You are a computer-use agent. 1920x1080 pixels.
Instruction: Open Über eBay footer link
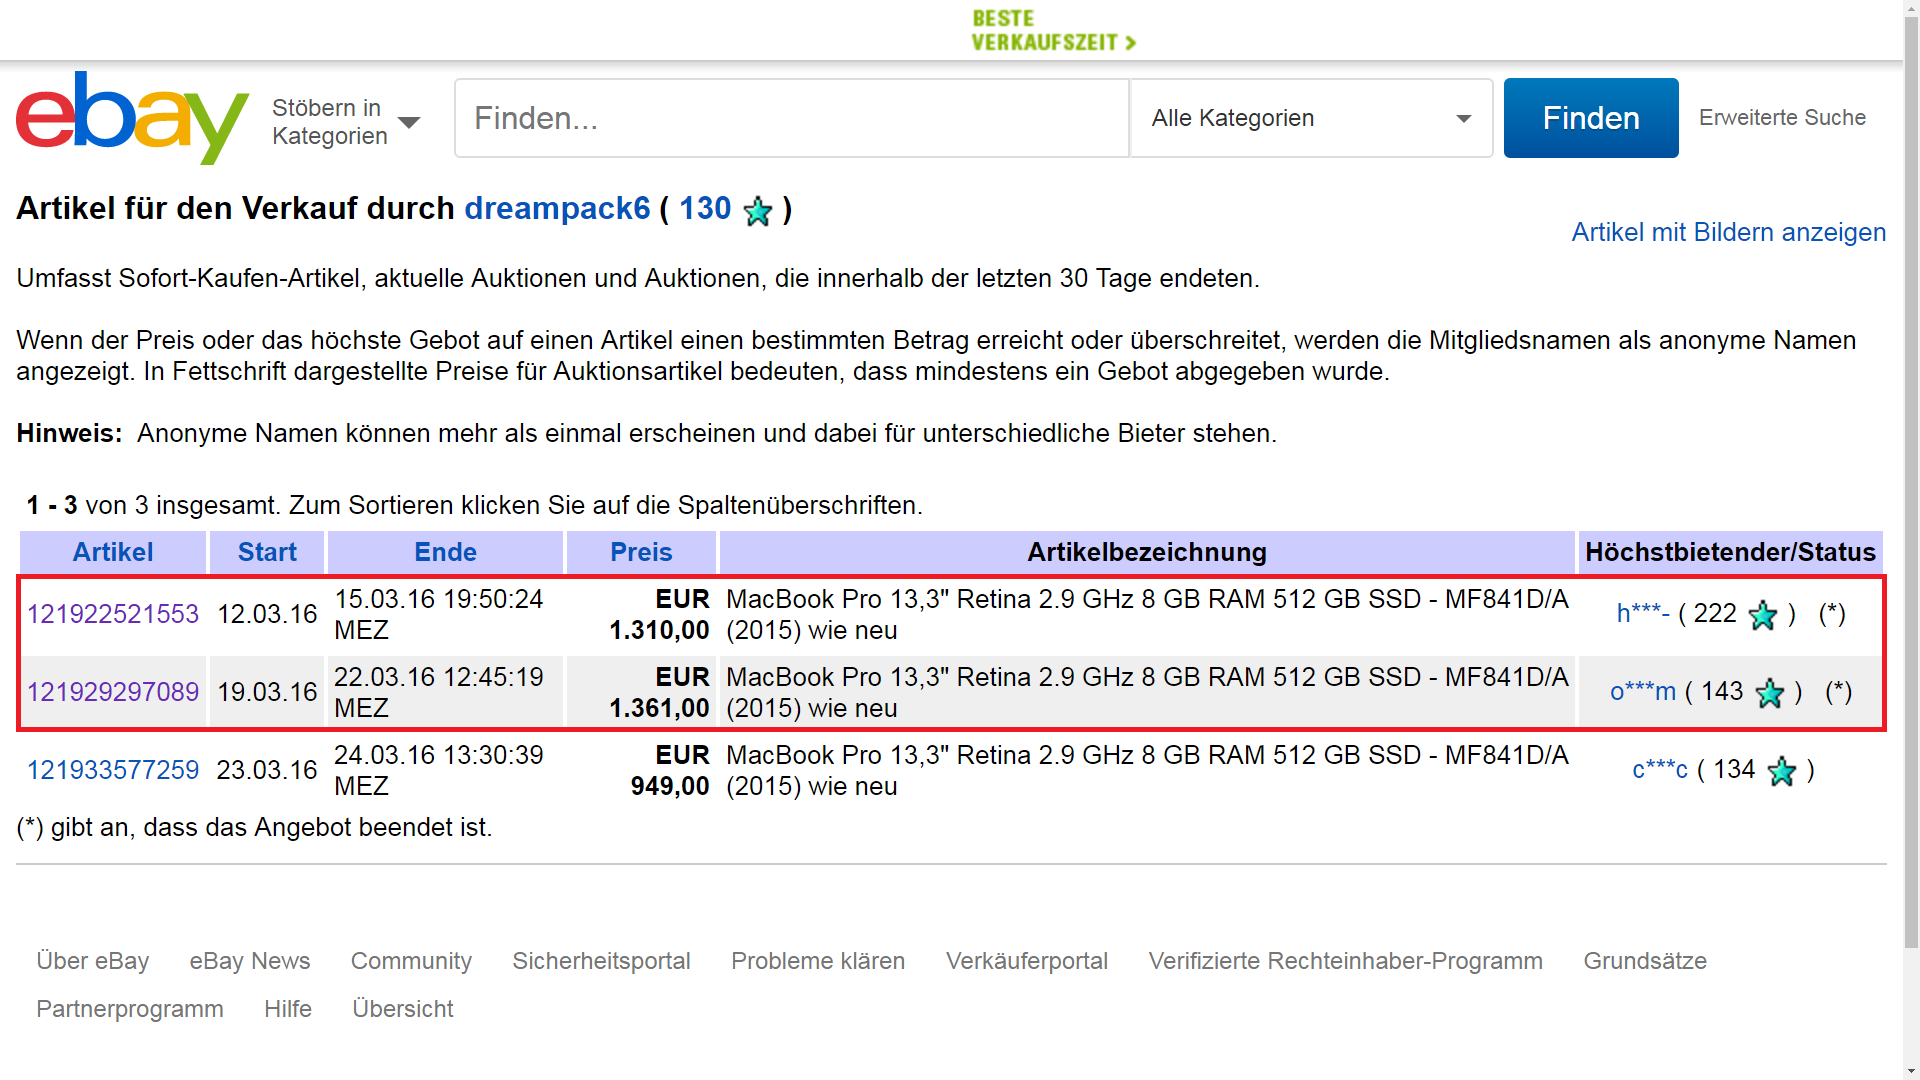point(93,961)
